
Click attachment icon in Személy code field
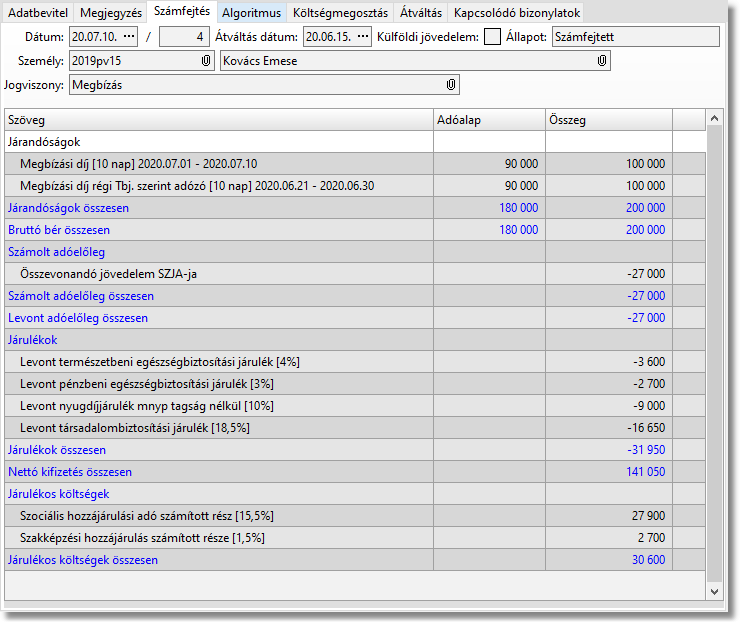click(x=205, y=61)
